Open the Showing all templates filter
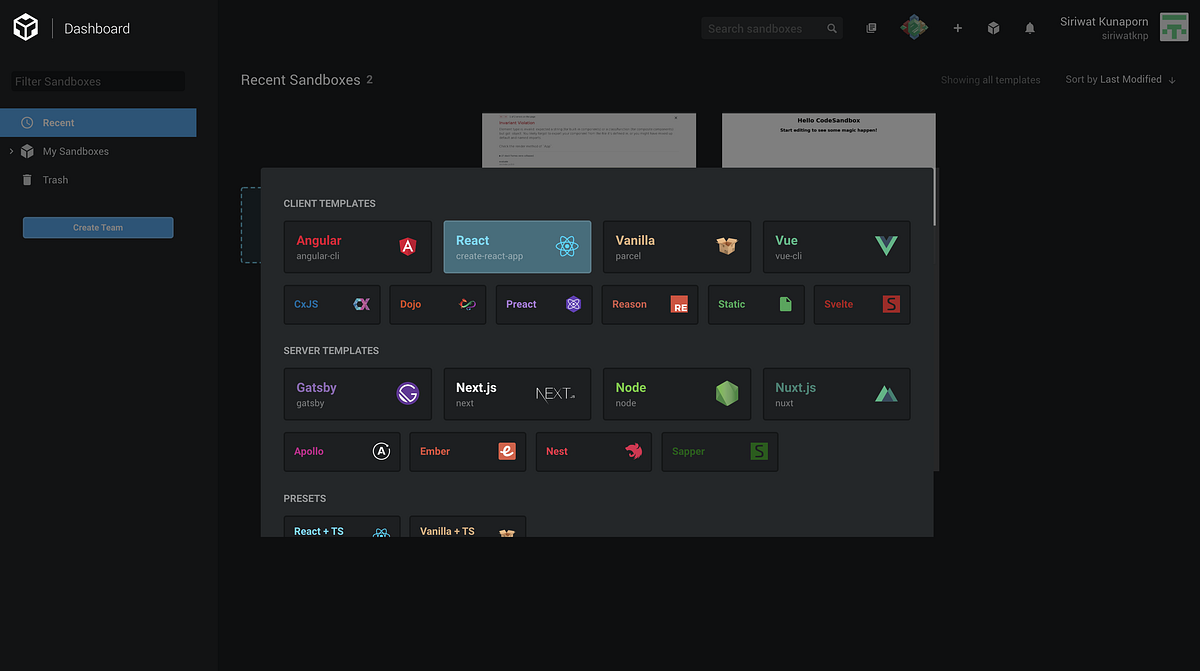Screen dimensions: 1200x671 click(x=990, y=79)
